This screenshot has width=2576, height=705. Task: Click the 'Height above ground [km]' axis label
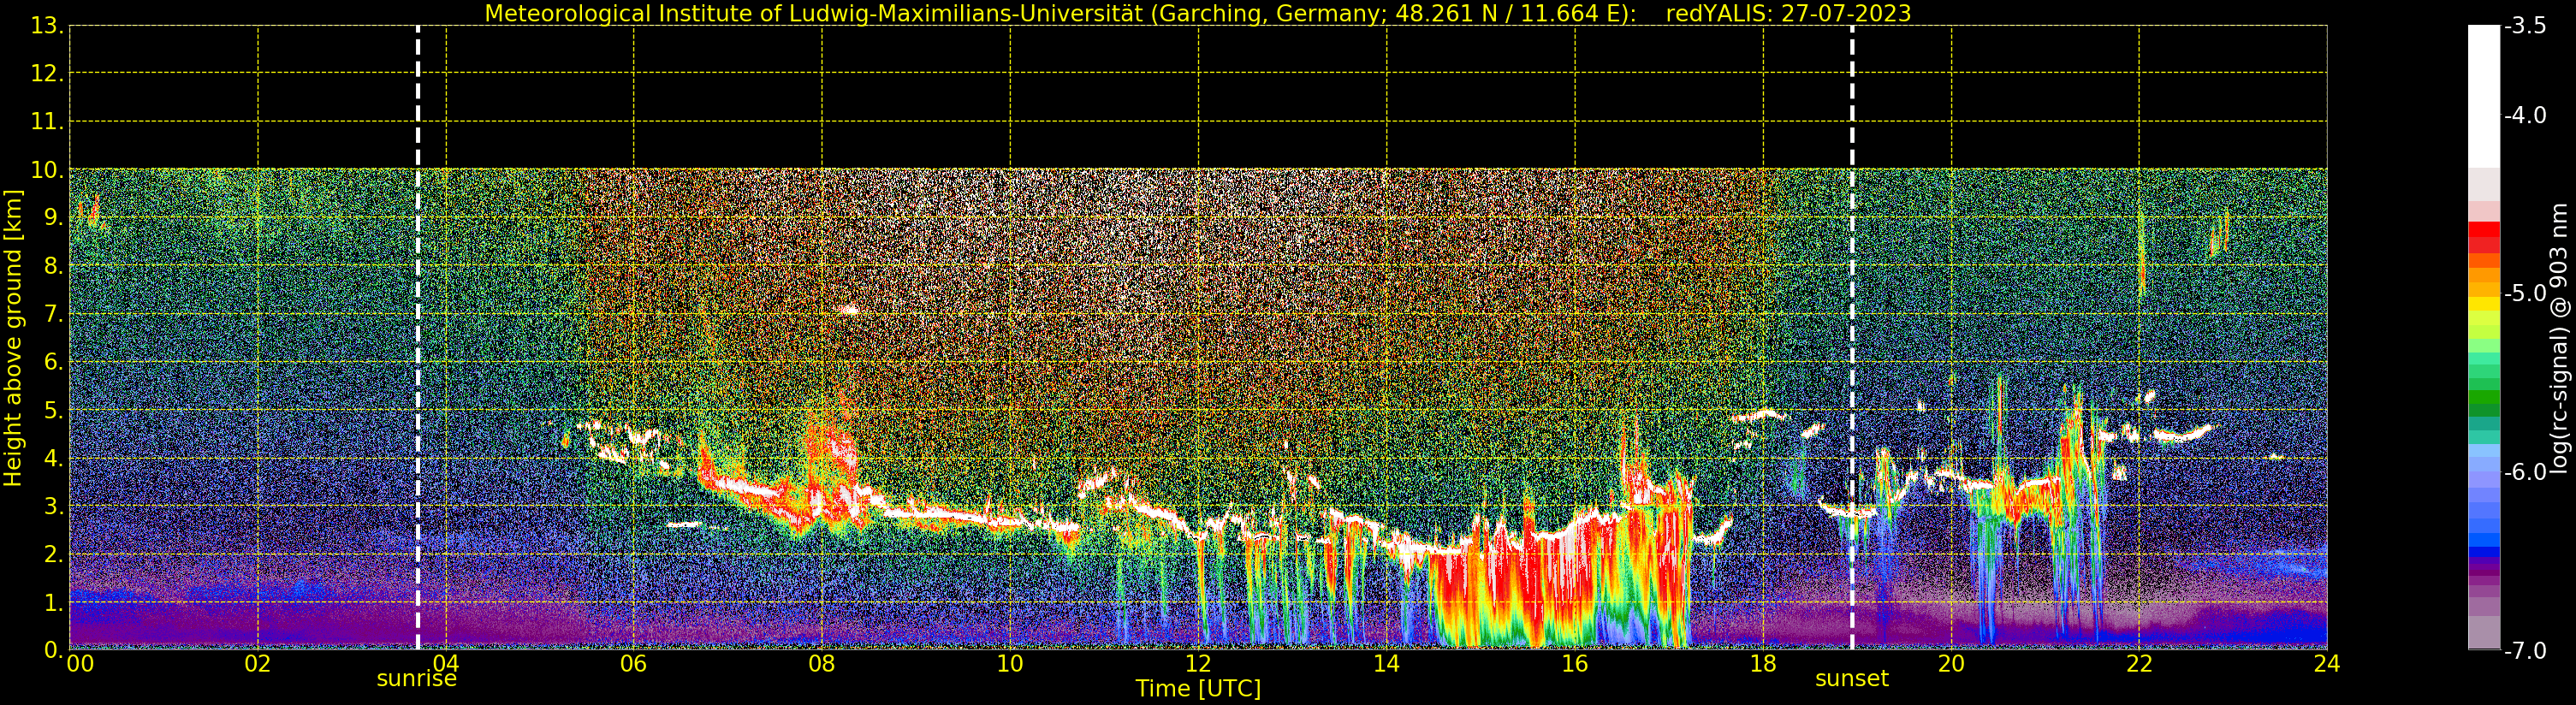click(13, 338)
